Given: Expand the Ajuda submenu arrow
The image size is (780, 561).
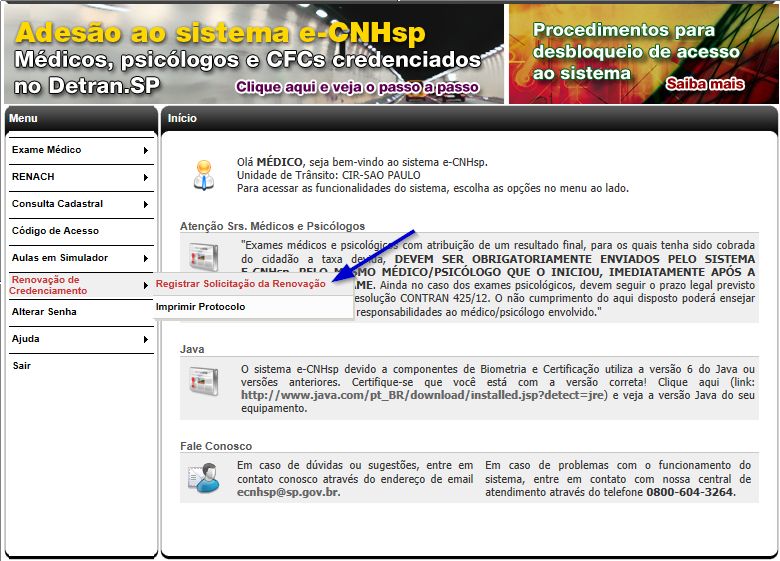Looking at the screenshot, I should (146, 339).
